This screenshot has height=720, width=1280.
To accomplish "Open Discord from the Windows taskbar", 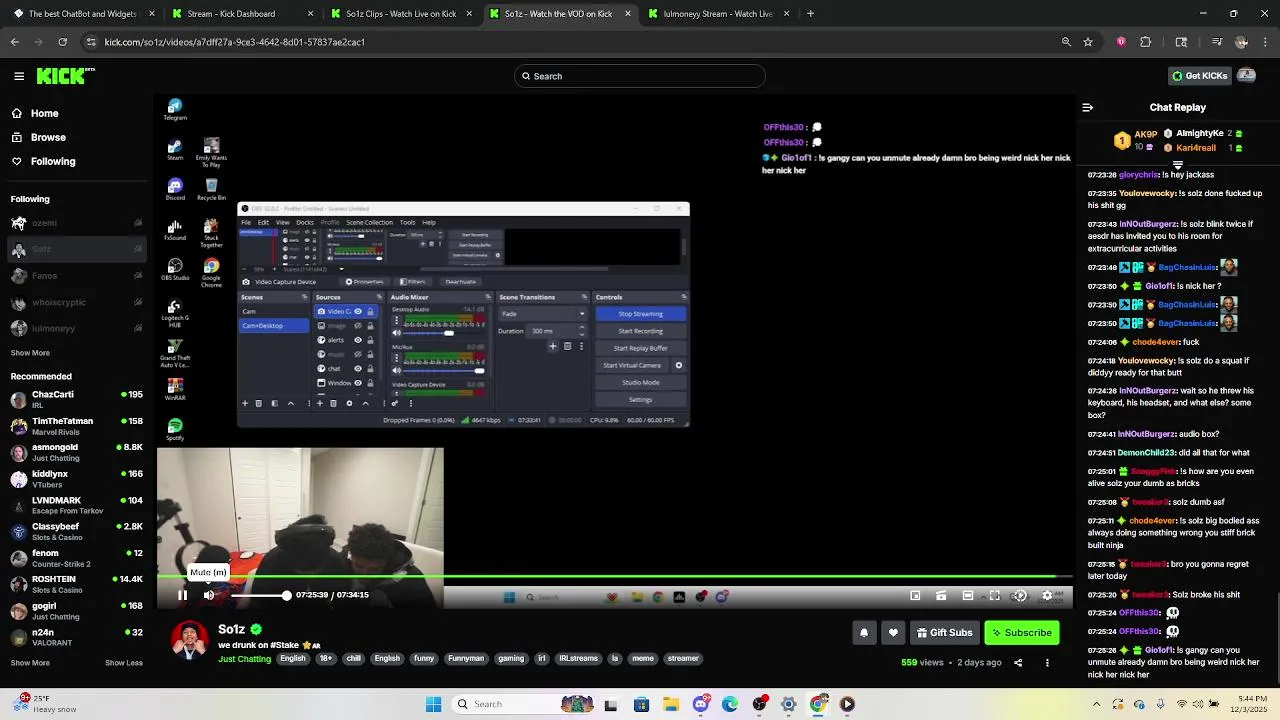I will click(x=700, y=704).
